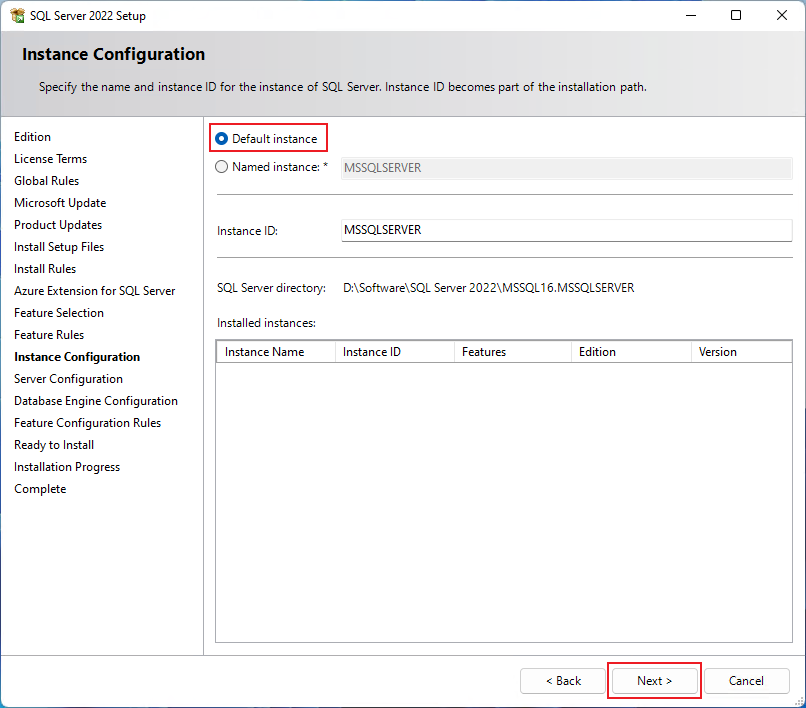The image size is (806, 708).
Task: Click the Instance Name column header
Action: click(x=276, y=352)
